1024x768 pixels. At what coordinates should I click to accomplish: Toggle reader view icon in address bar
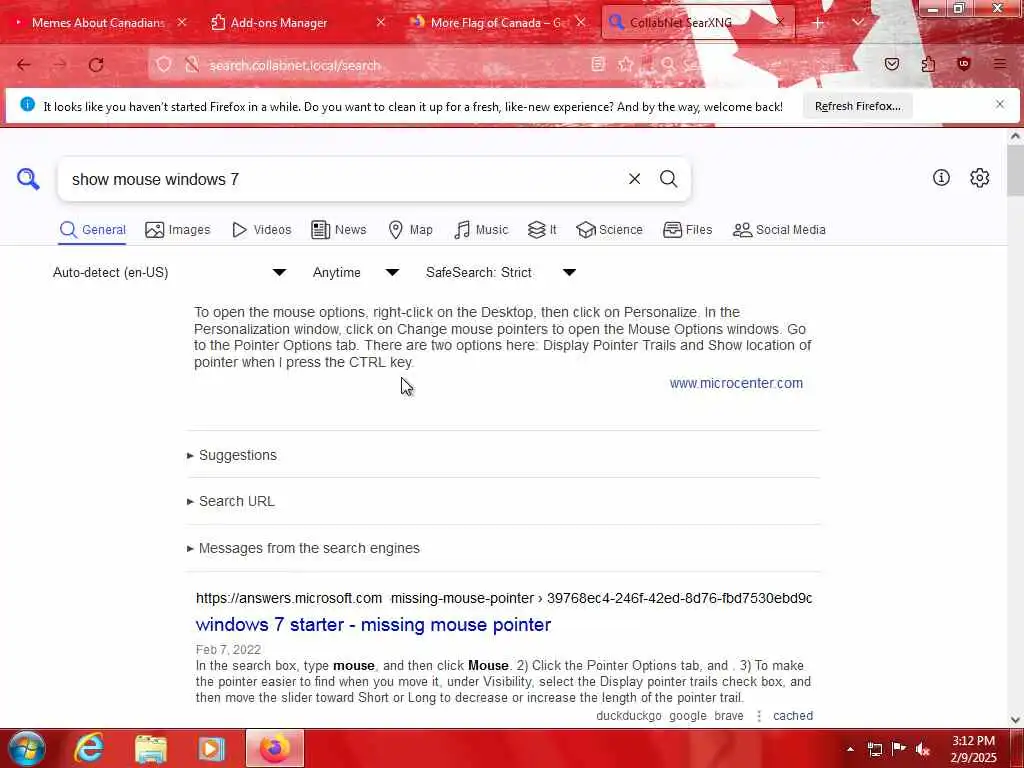[598, 64]
